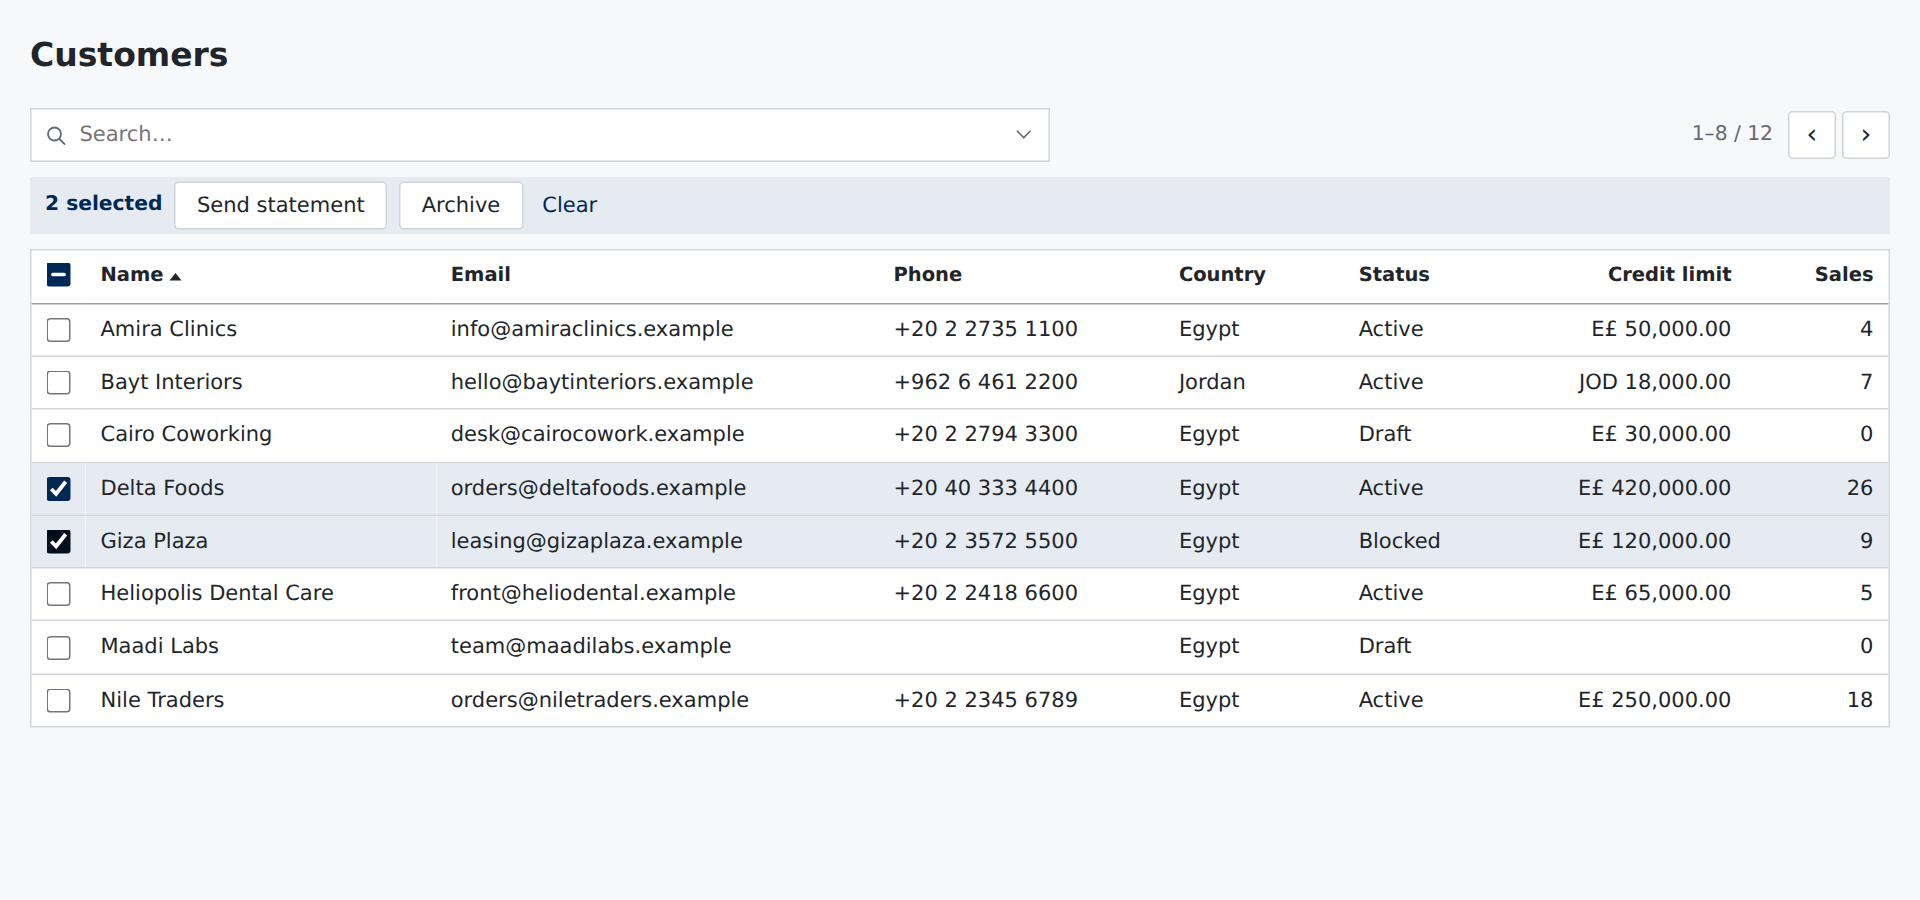Sort by the Sales column header
The image size is (1920, 900).
(1844, 274)
